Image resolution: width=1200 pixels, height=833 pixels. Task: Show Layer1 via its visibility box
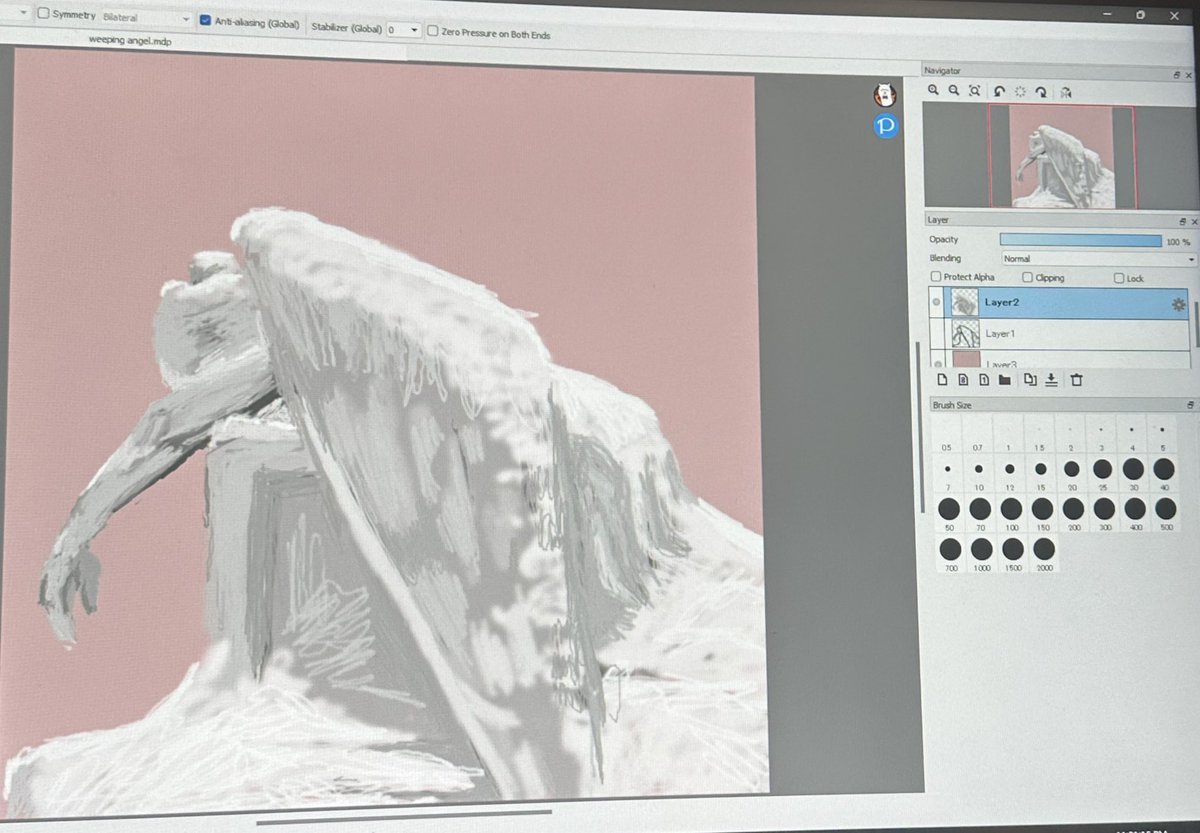(937, 333)
